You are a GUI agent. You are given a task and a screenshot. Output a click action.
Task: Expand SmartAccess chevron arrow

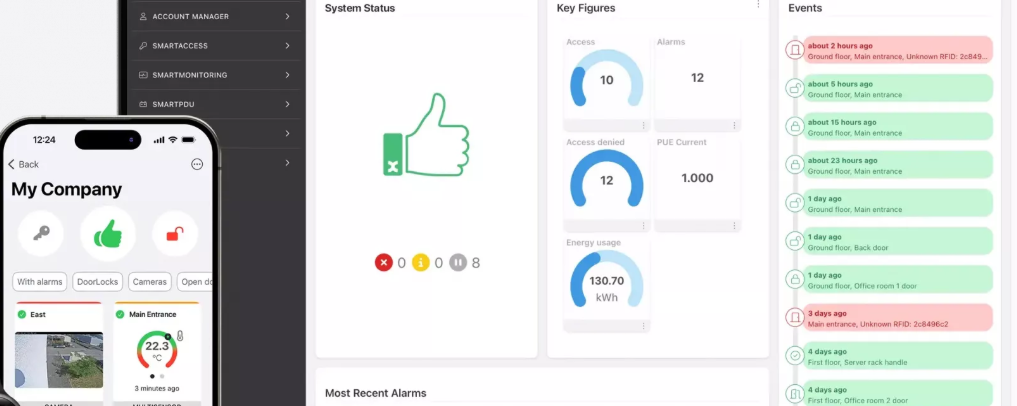coord(287,46)
